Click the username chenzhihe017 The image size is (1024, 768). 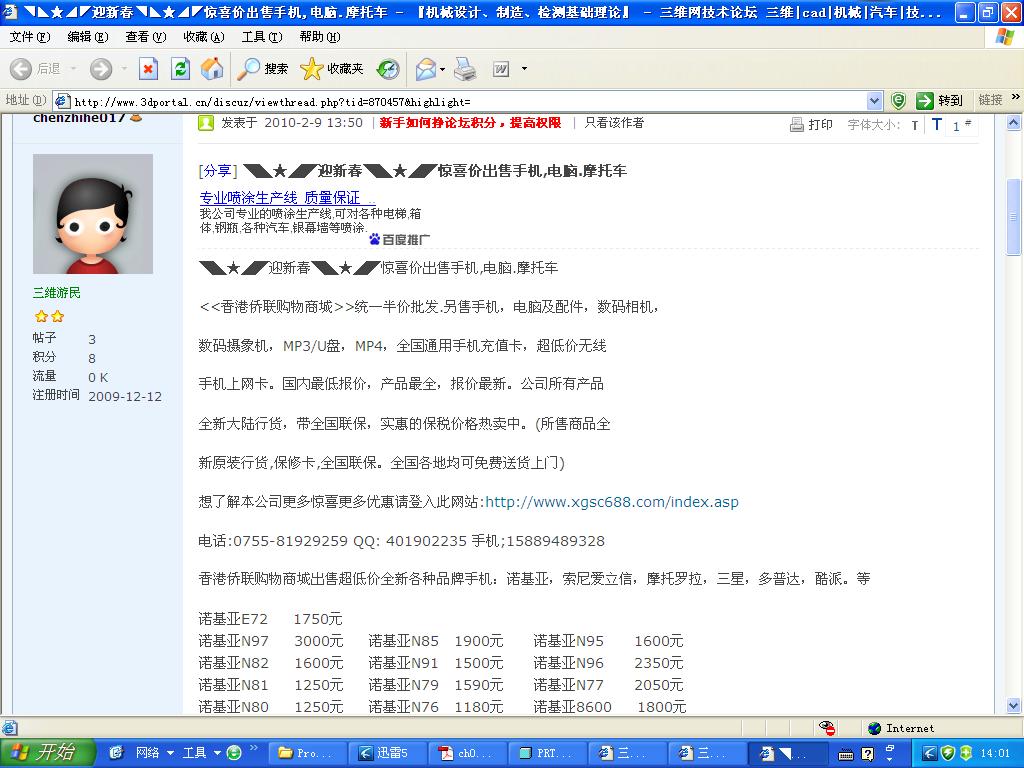(78, 118)
